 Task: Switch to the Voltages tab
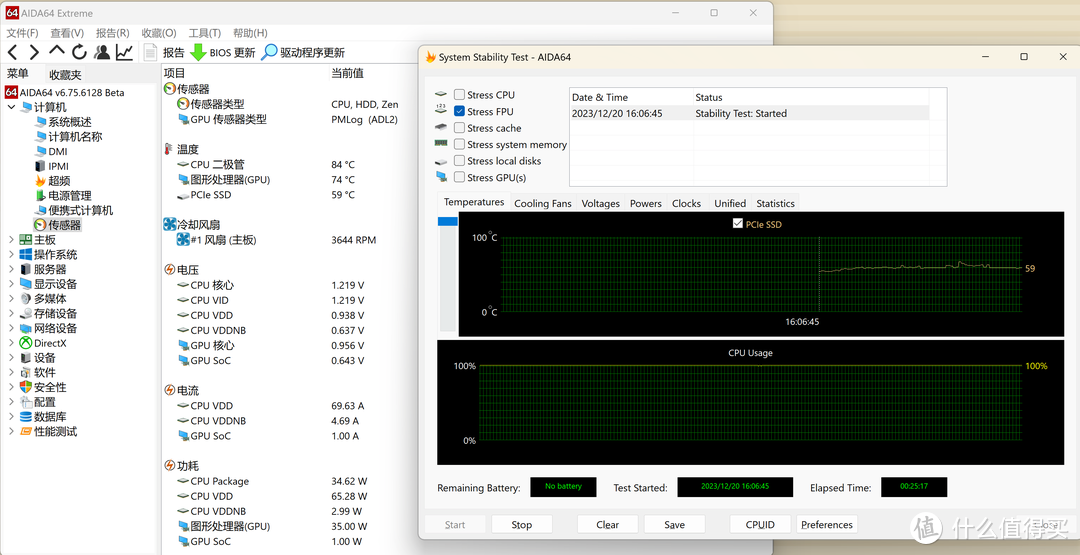click(x=601, y=203)
